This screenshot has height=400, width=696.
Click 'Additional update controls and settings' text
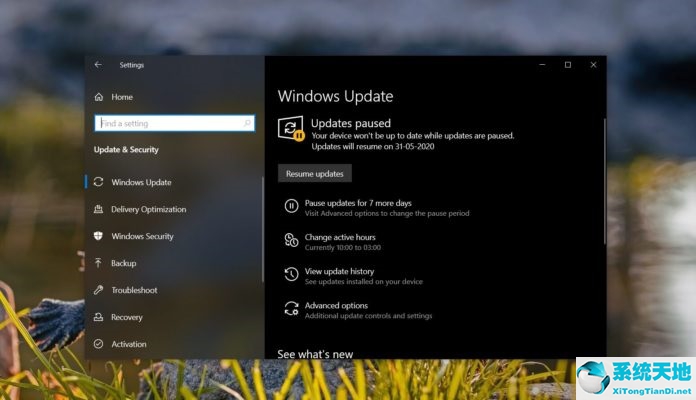coord(368,316)
